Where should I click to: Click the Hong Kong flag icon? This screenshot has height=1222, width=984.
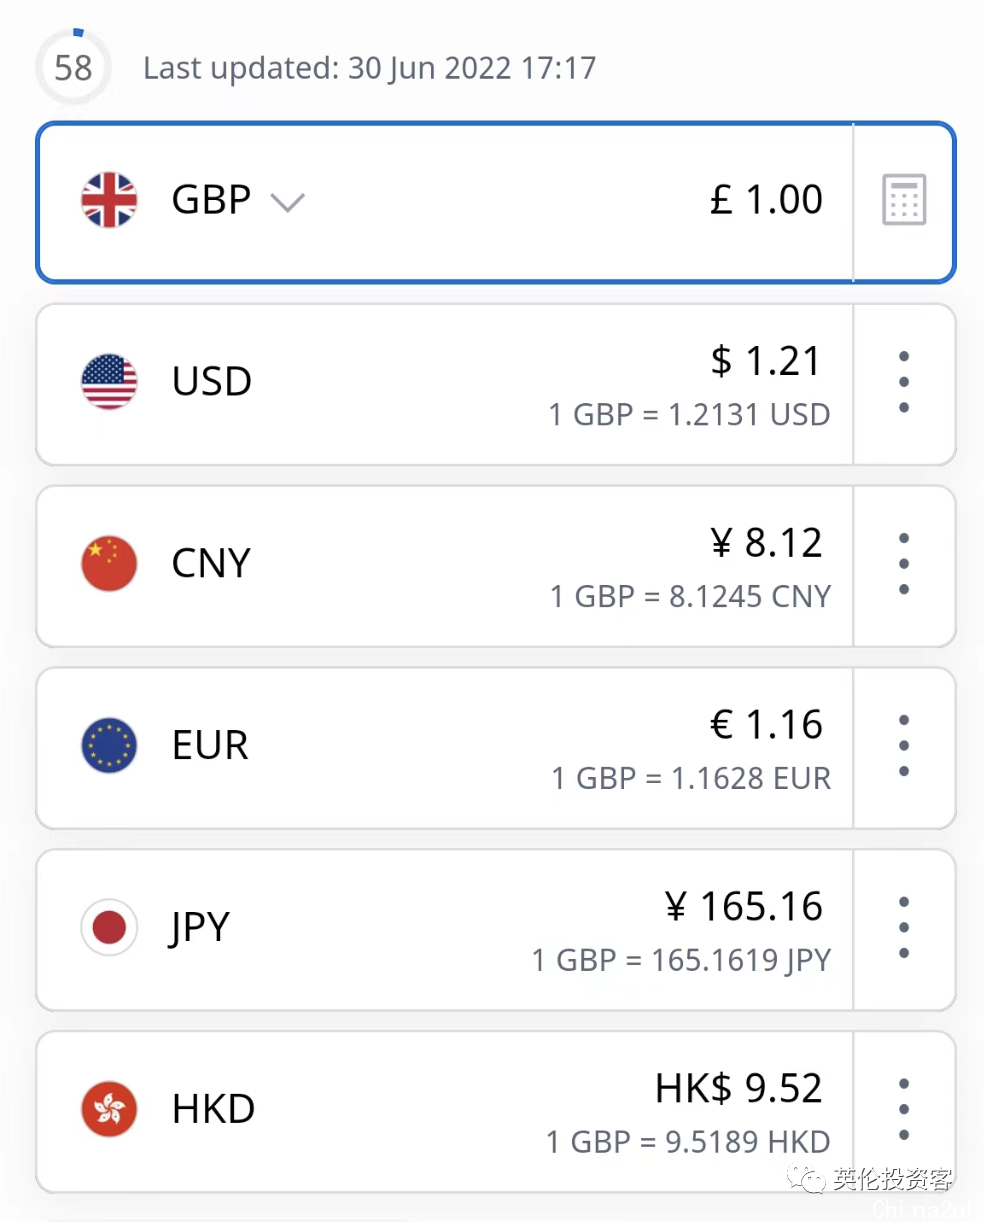109,1109
